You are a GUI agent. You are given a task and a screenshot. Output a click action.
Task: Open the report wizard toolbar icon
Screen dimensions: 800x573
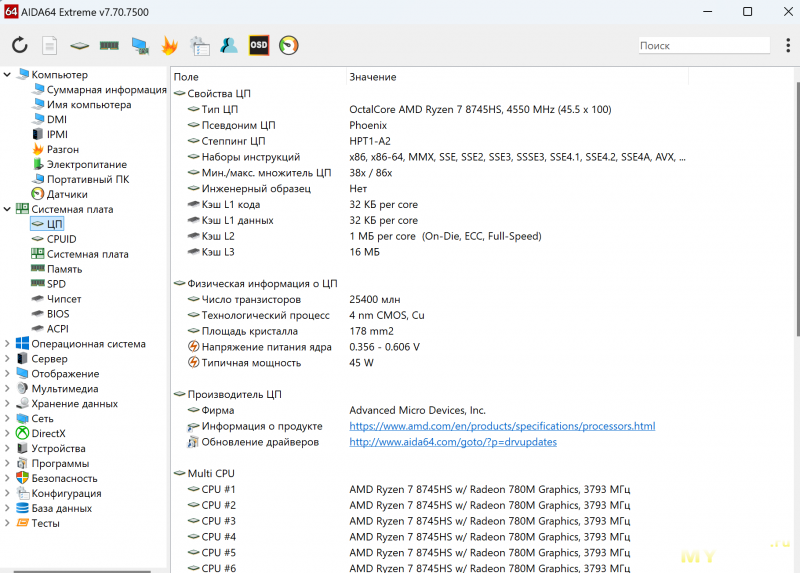pos(199,45)
